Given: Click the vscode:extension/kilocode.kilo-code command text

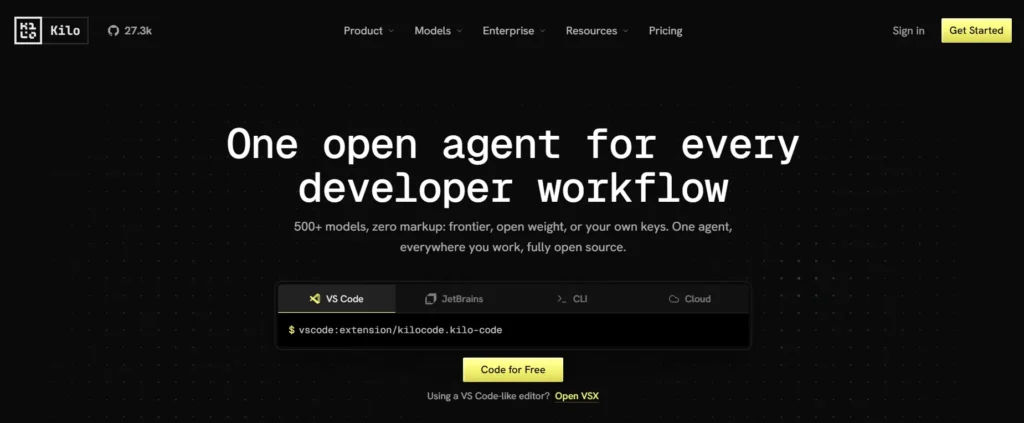Looking at the screenshot, I should [x=400, y=330].
